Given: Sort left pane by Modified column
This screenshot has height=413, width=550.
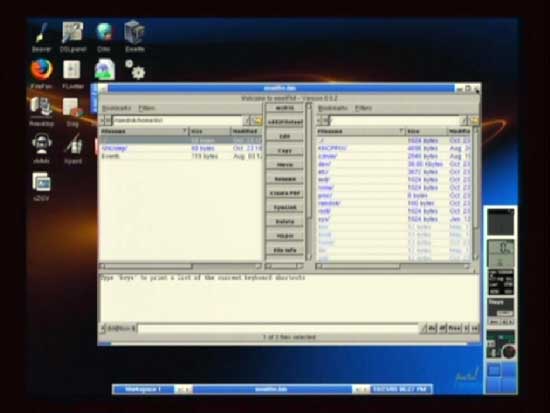Looking at the screenshot, I should tap(247, 131).
